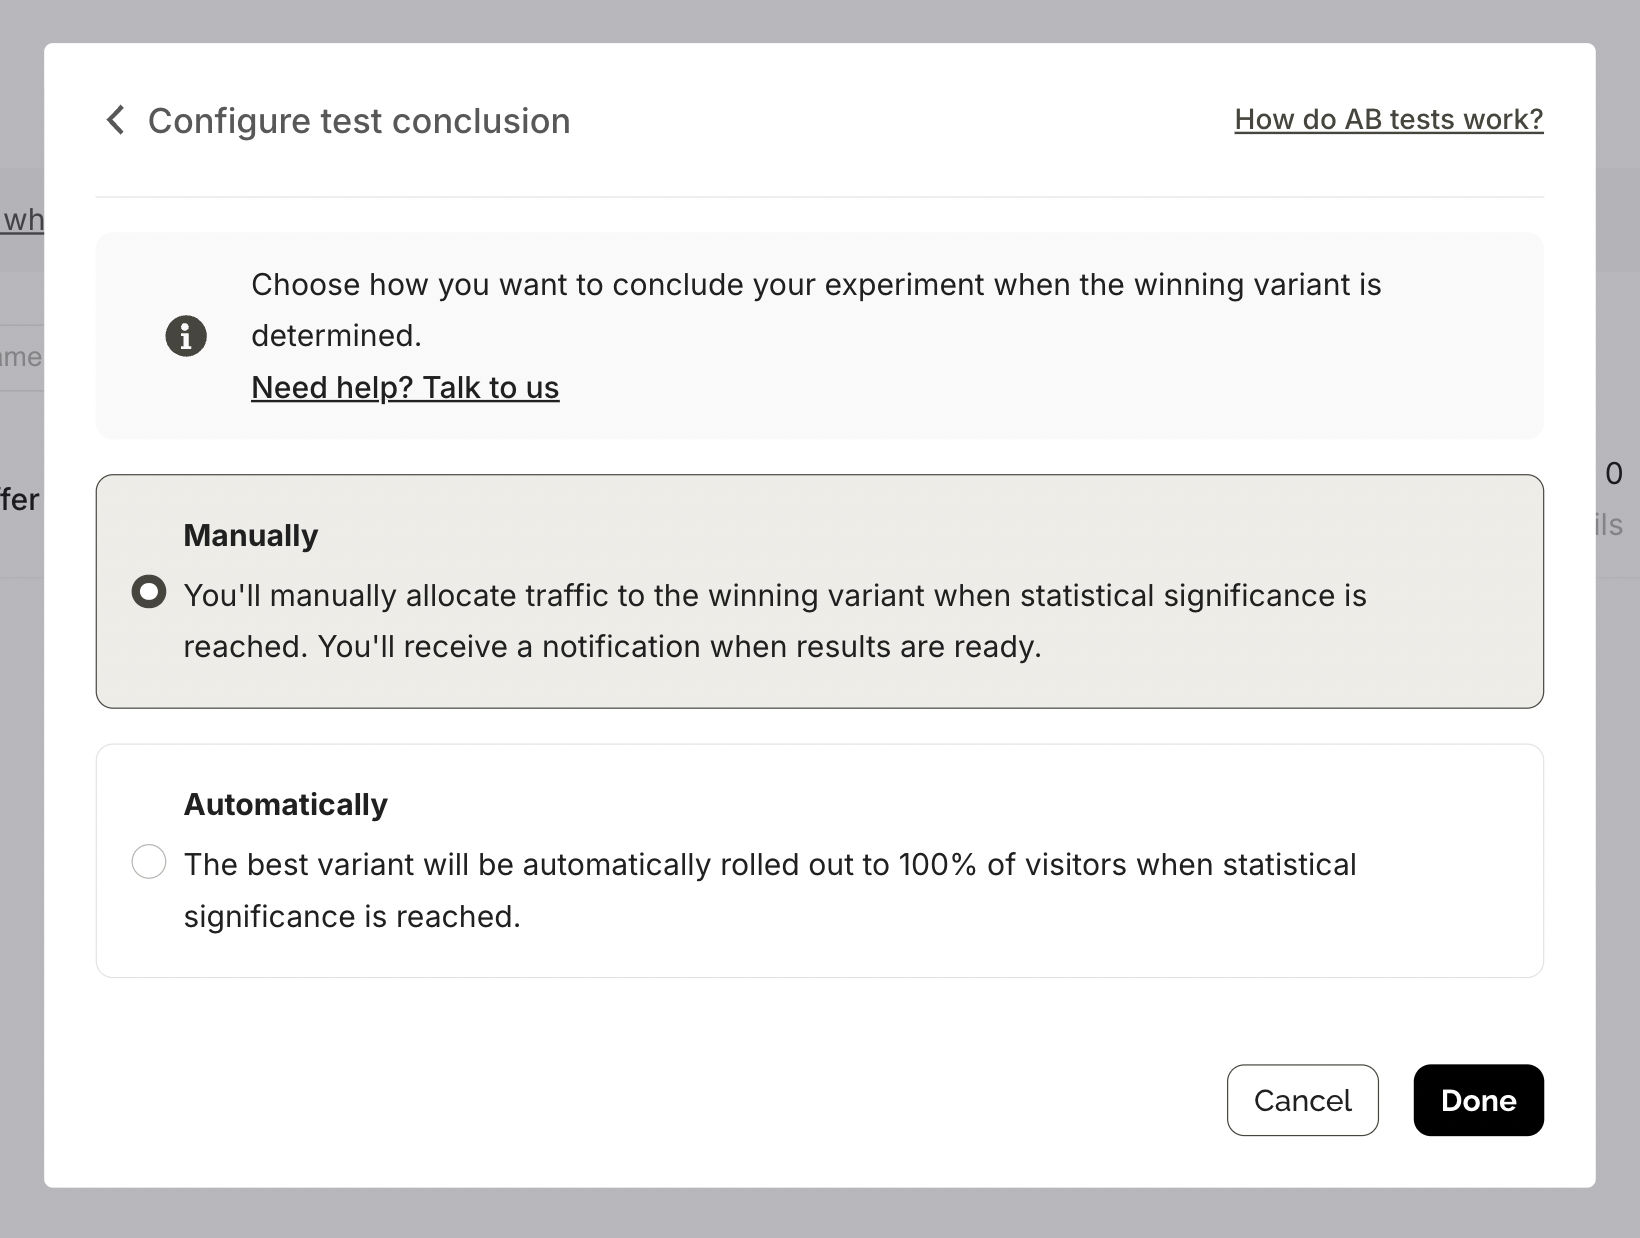Click the cut-off 'fer' text at left edge
This screenshot has height=1238, width=1640.
tap(20, 500)
